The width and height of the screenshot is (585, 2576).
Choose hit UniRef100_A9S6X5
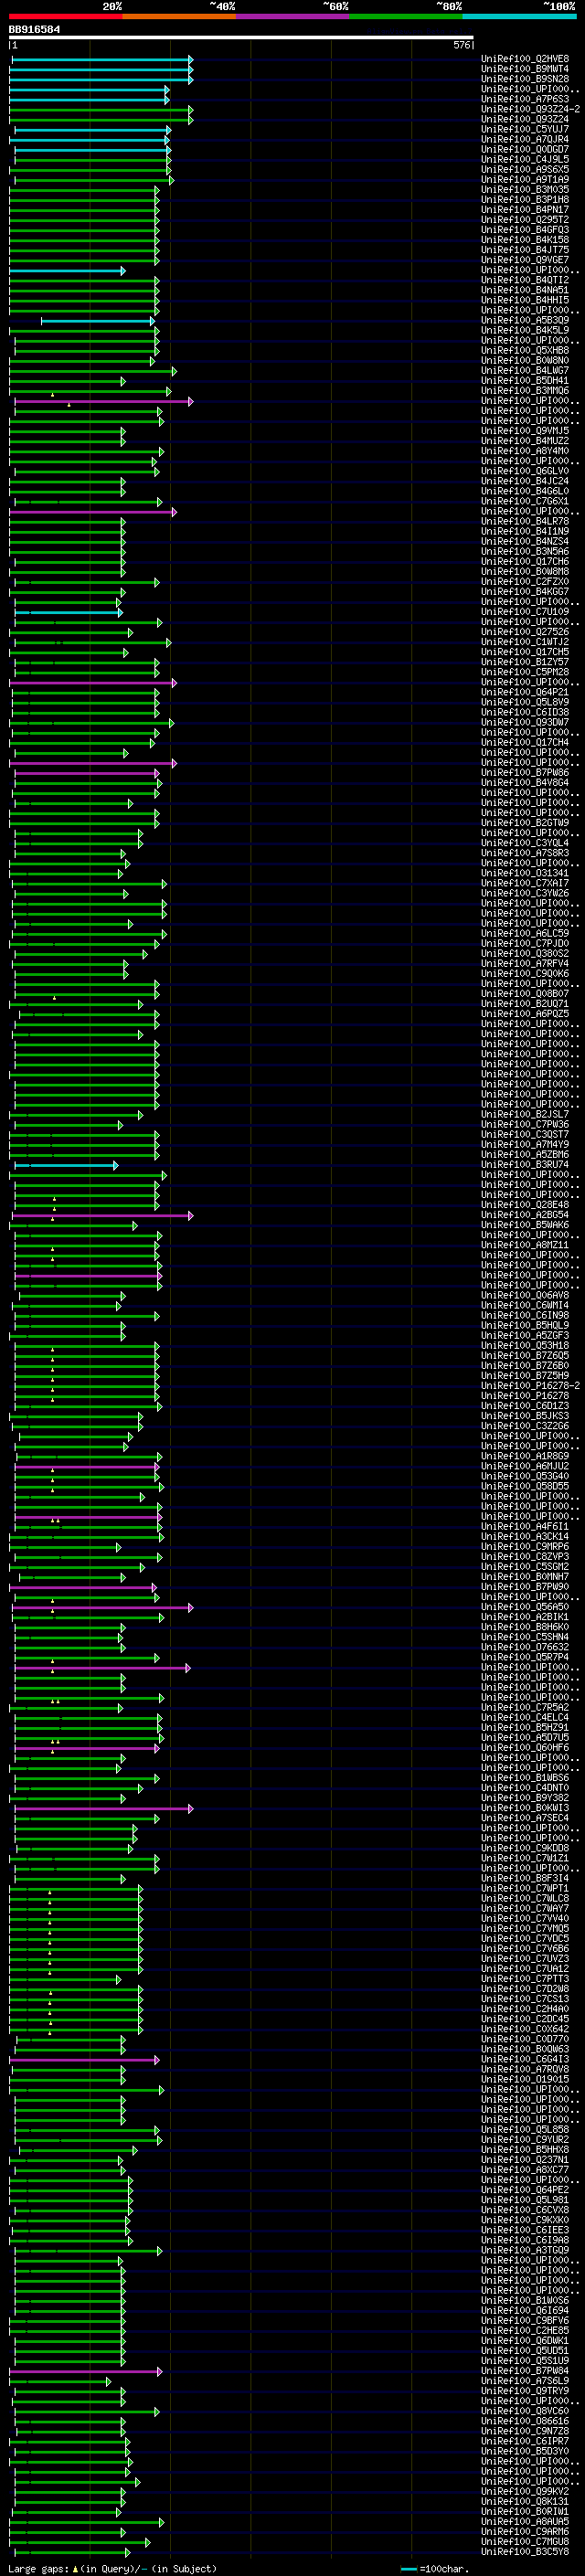tap(525, 169)
